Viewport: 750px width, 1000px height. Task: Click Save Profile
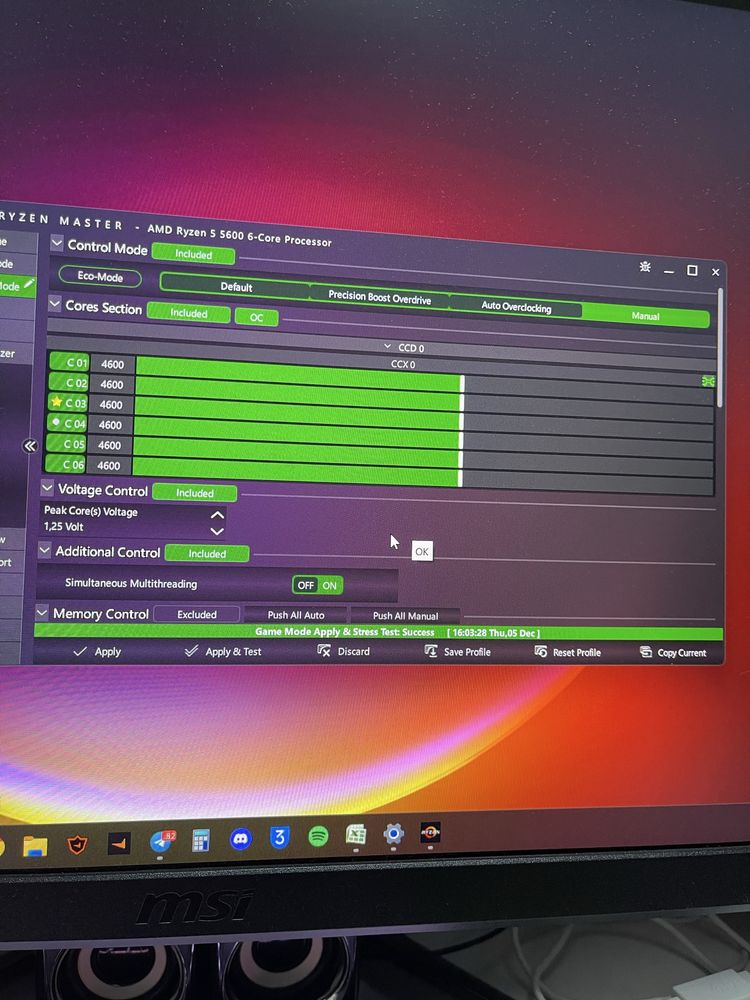pos(457,652)
